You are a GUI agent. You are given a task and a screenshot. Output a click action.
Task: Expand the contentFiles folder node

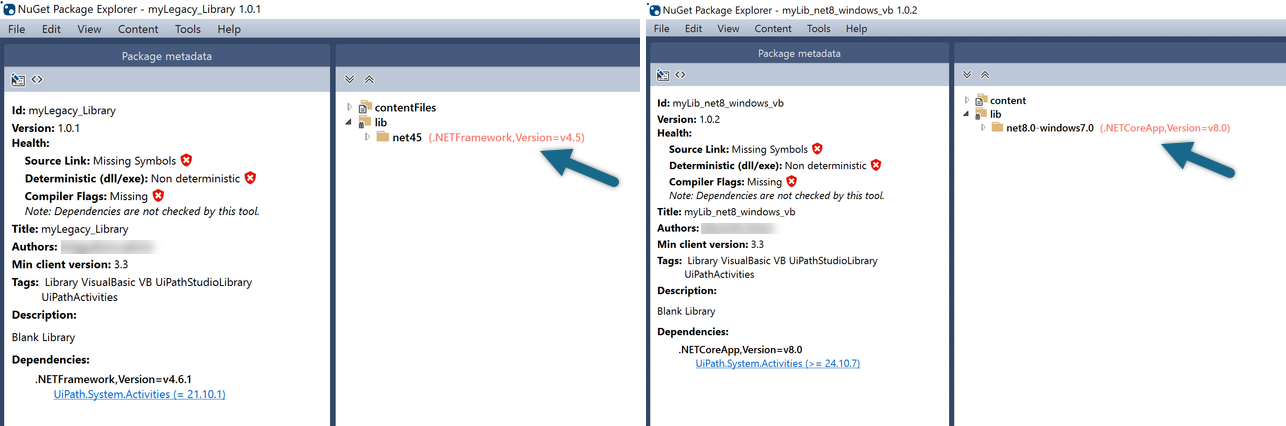[x=350, y=107]
